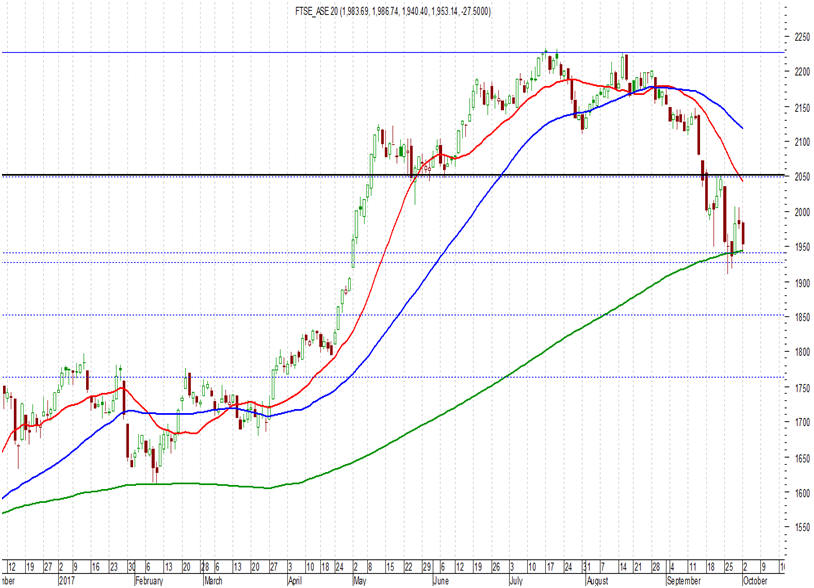Pick the 1800 price axis label
The width and height of the screenshot is (814, 588).
(x=802, y=352)
